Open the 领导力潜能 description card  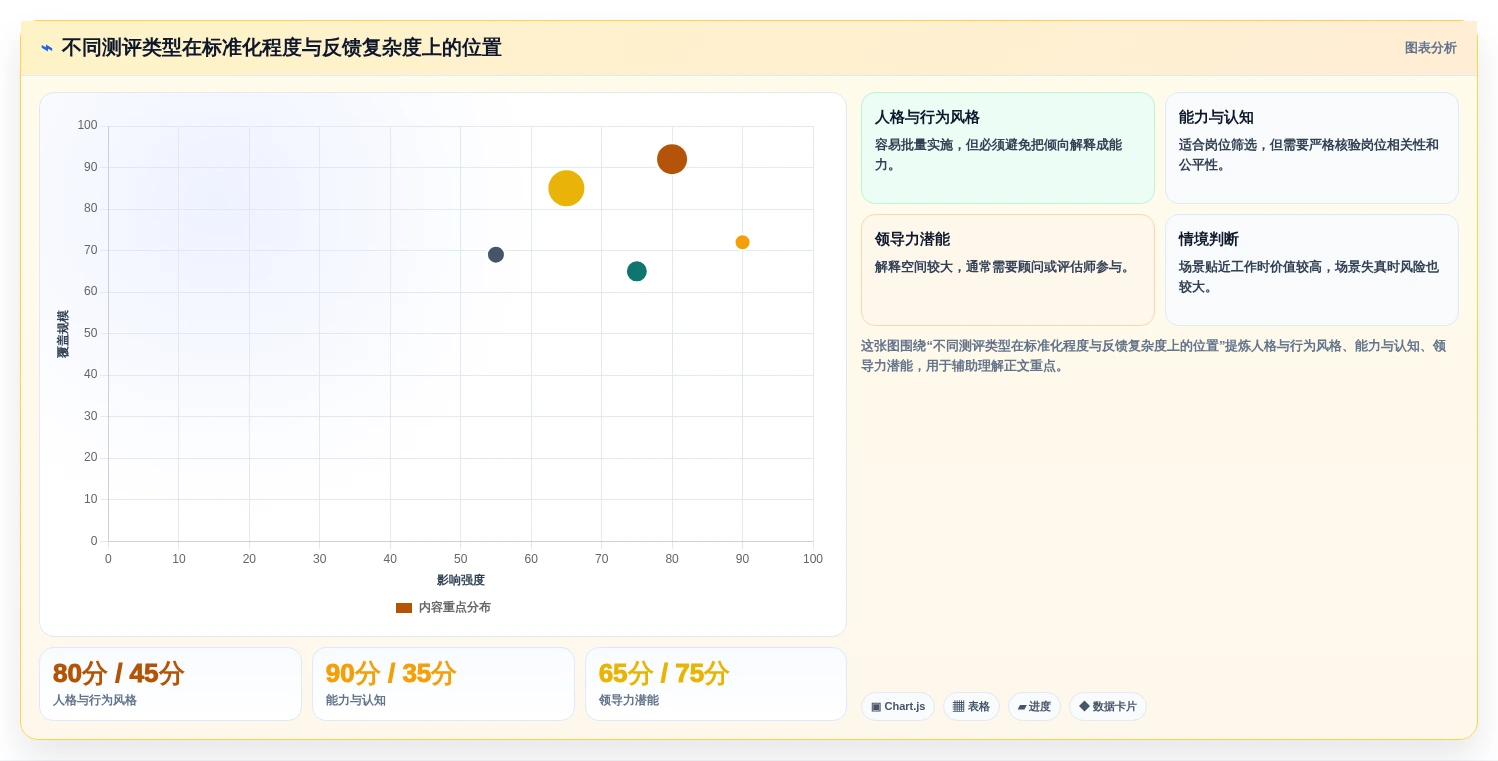(1007, 270)
